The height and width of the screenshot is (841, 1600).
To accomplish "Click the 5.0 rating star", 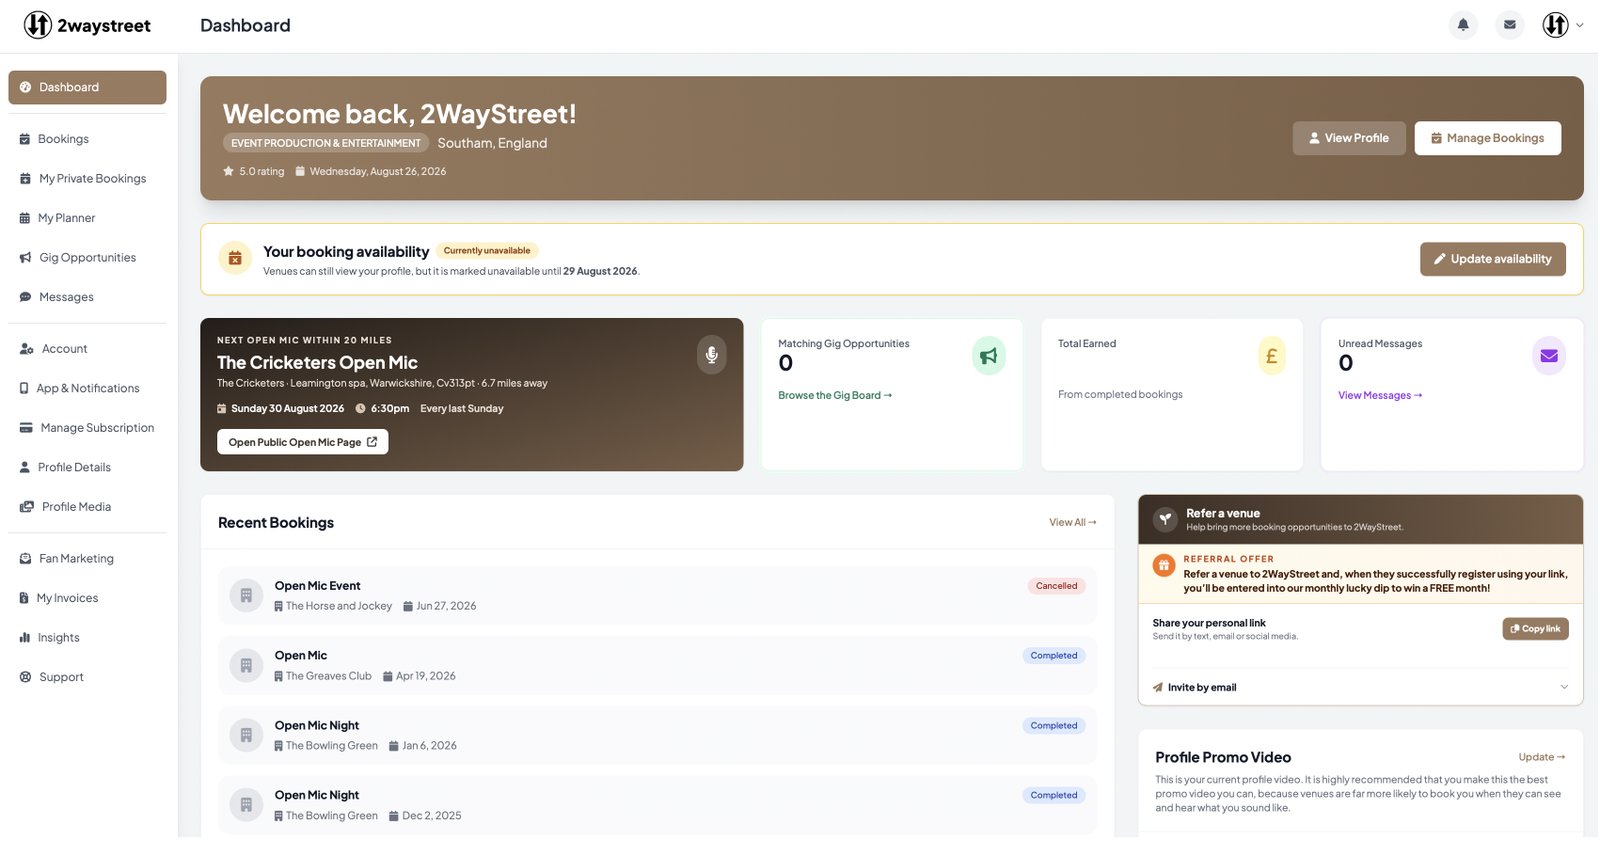I will (228, 172).
